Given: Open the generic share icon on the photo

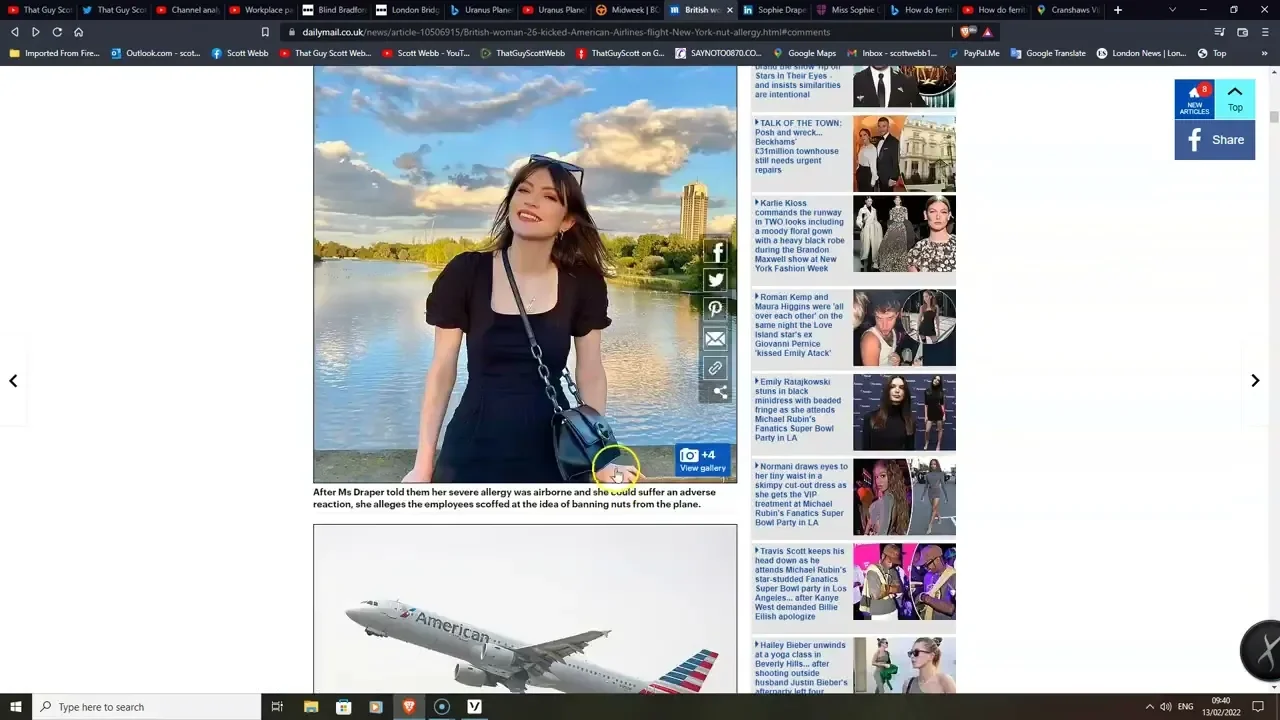Looking at the screenshot, I should 720,392.
